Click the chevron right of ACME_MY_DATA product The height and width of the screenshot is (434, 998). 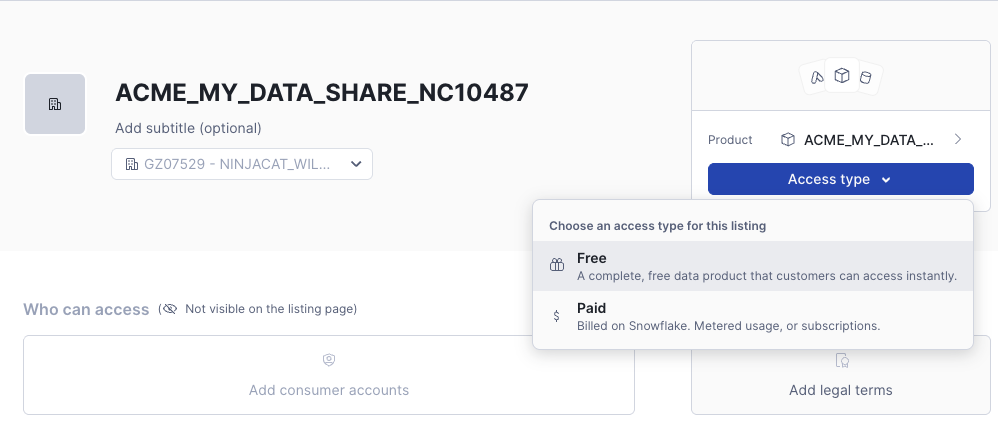957,140
